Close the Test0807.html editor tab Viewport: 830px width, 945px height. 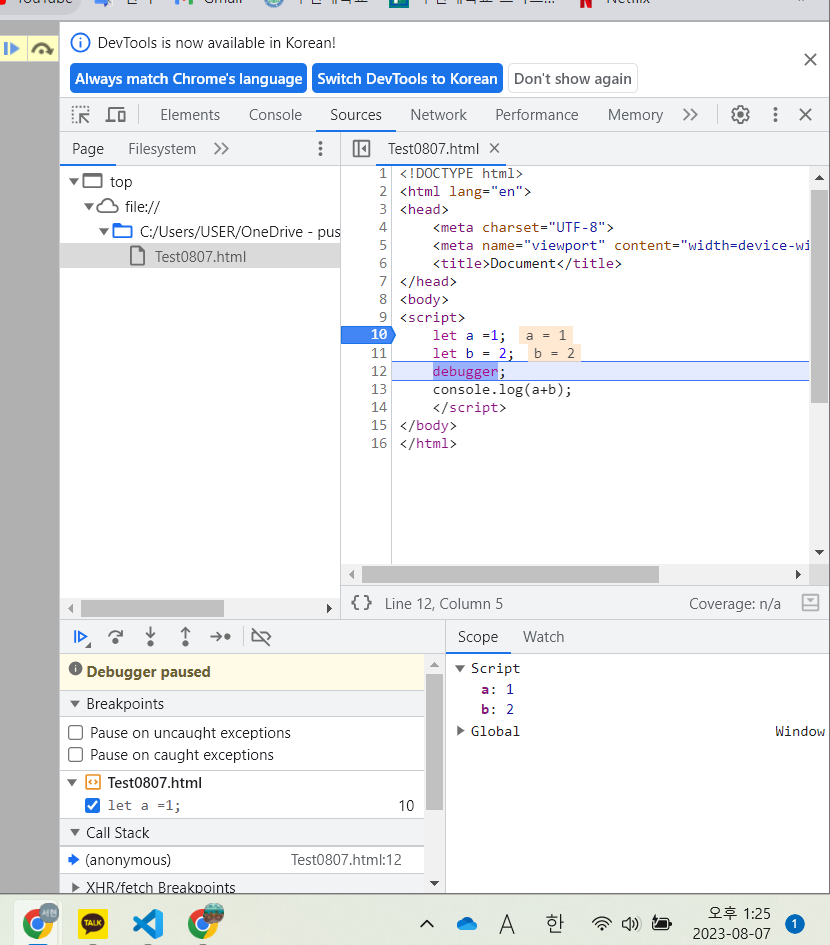click(x=494, y=148)
